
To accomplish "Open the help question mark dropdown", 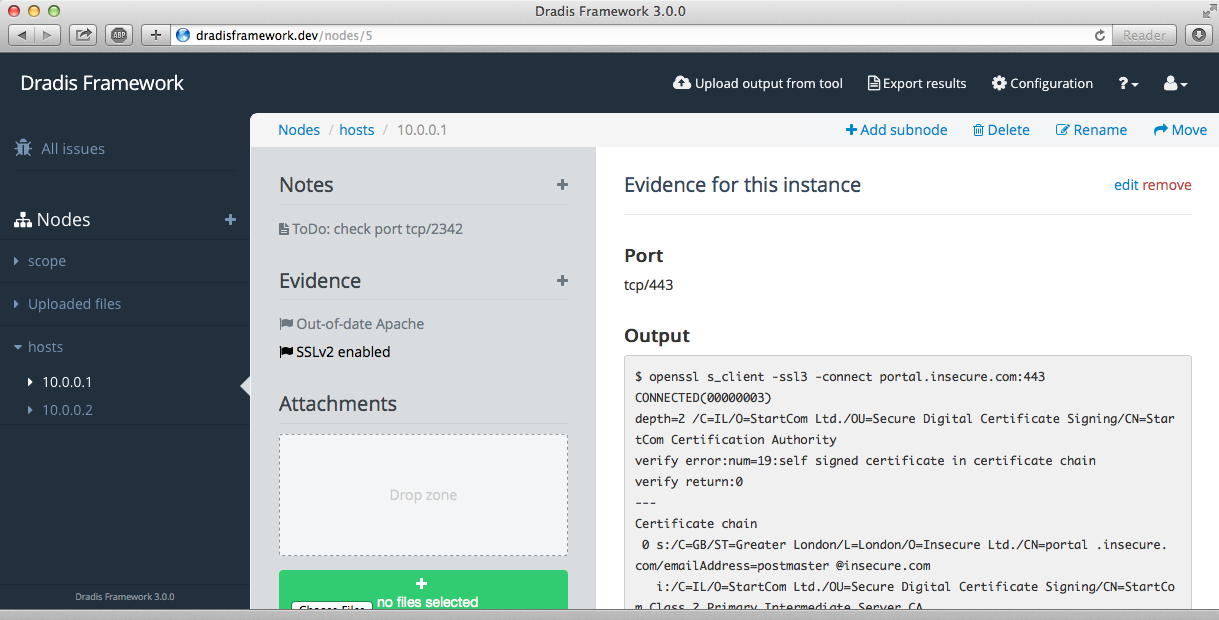I will [1128, 84].
